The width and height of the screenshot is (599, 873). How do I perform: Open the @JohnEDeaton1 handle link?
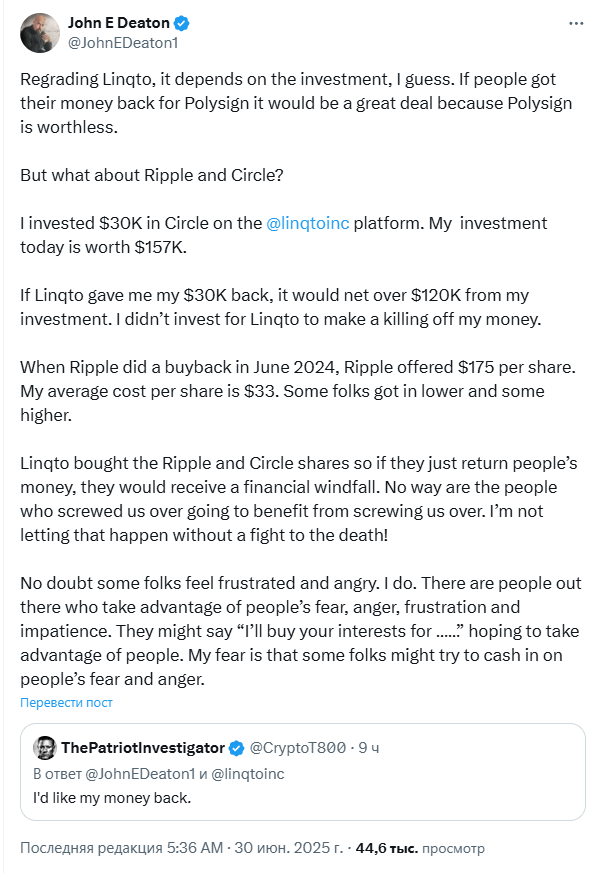pyautogui.click(x=123, y=43)
